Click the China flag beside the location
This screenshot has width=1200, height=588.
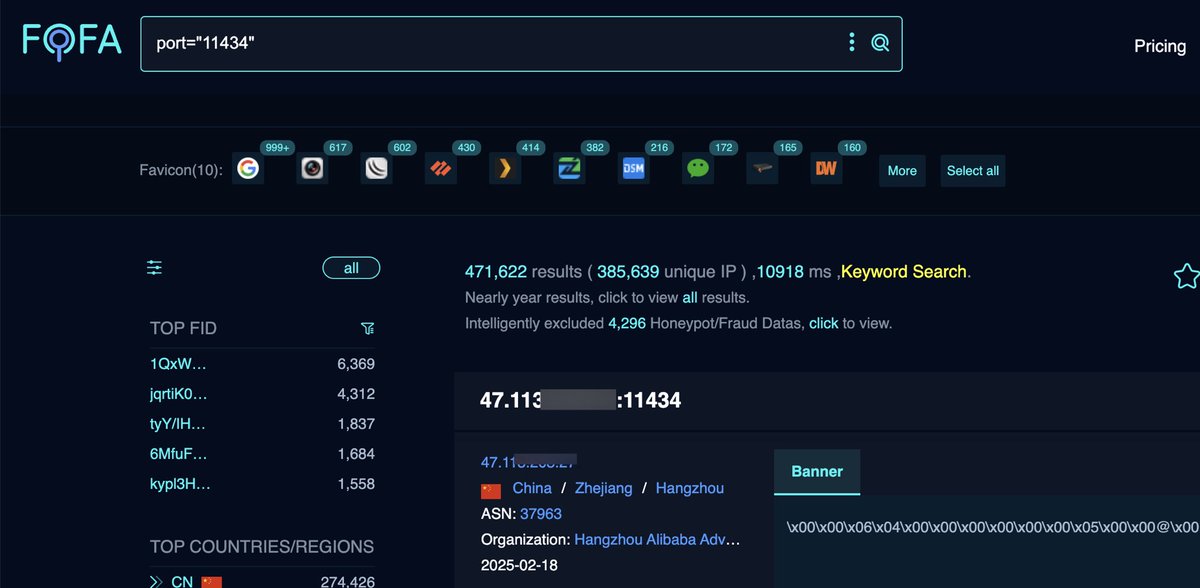491,489
